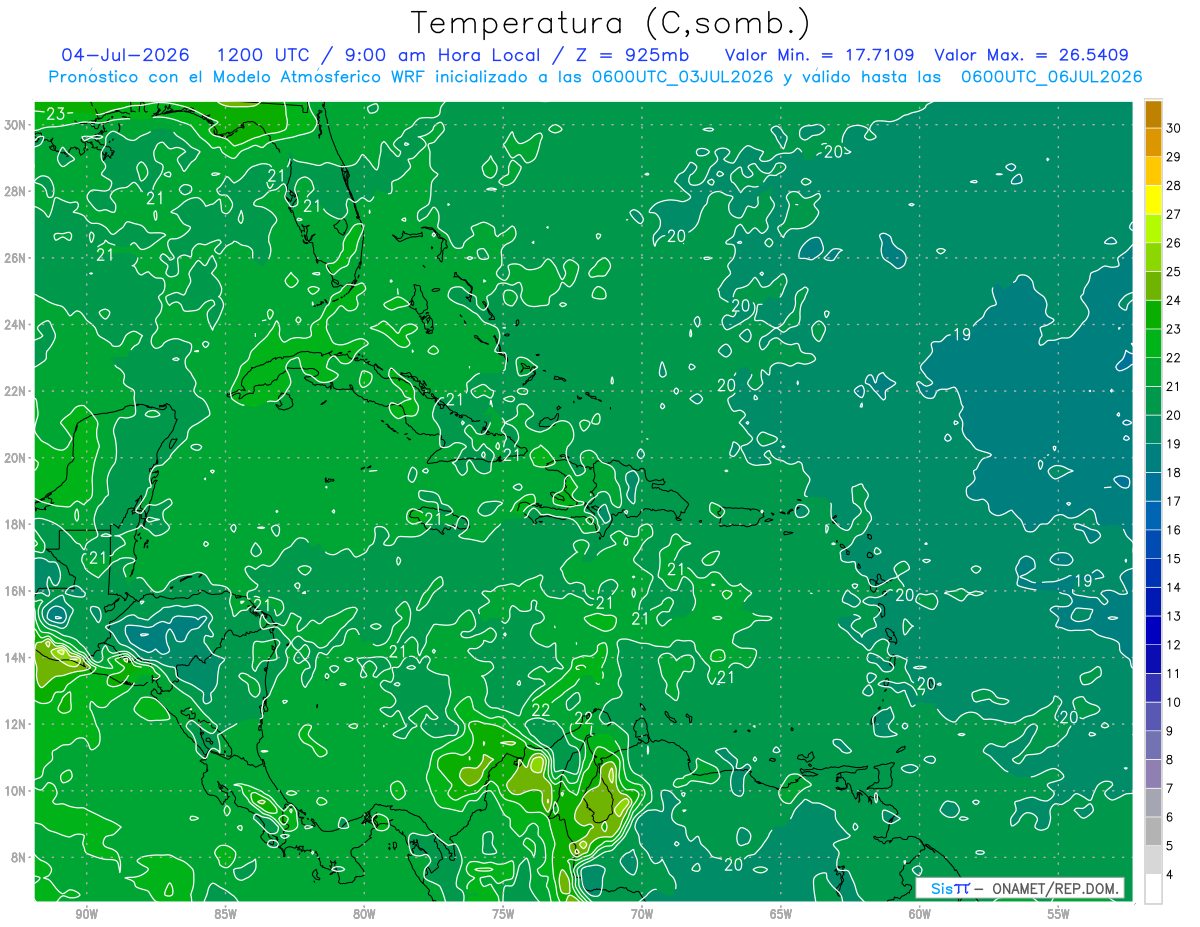Click the "75W" longitude axis label
1200x927 pixels.
503,914
